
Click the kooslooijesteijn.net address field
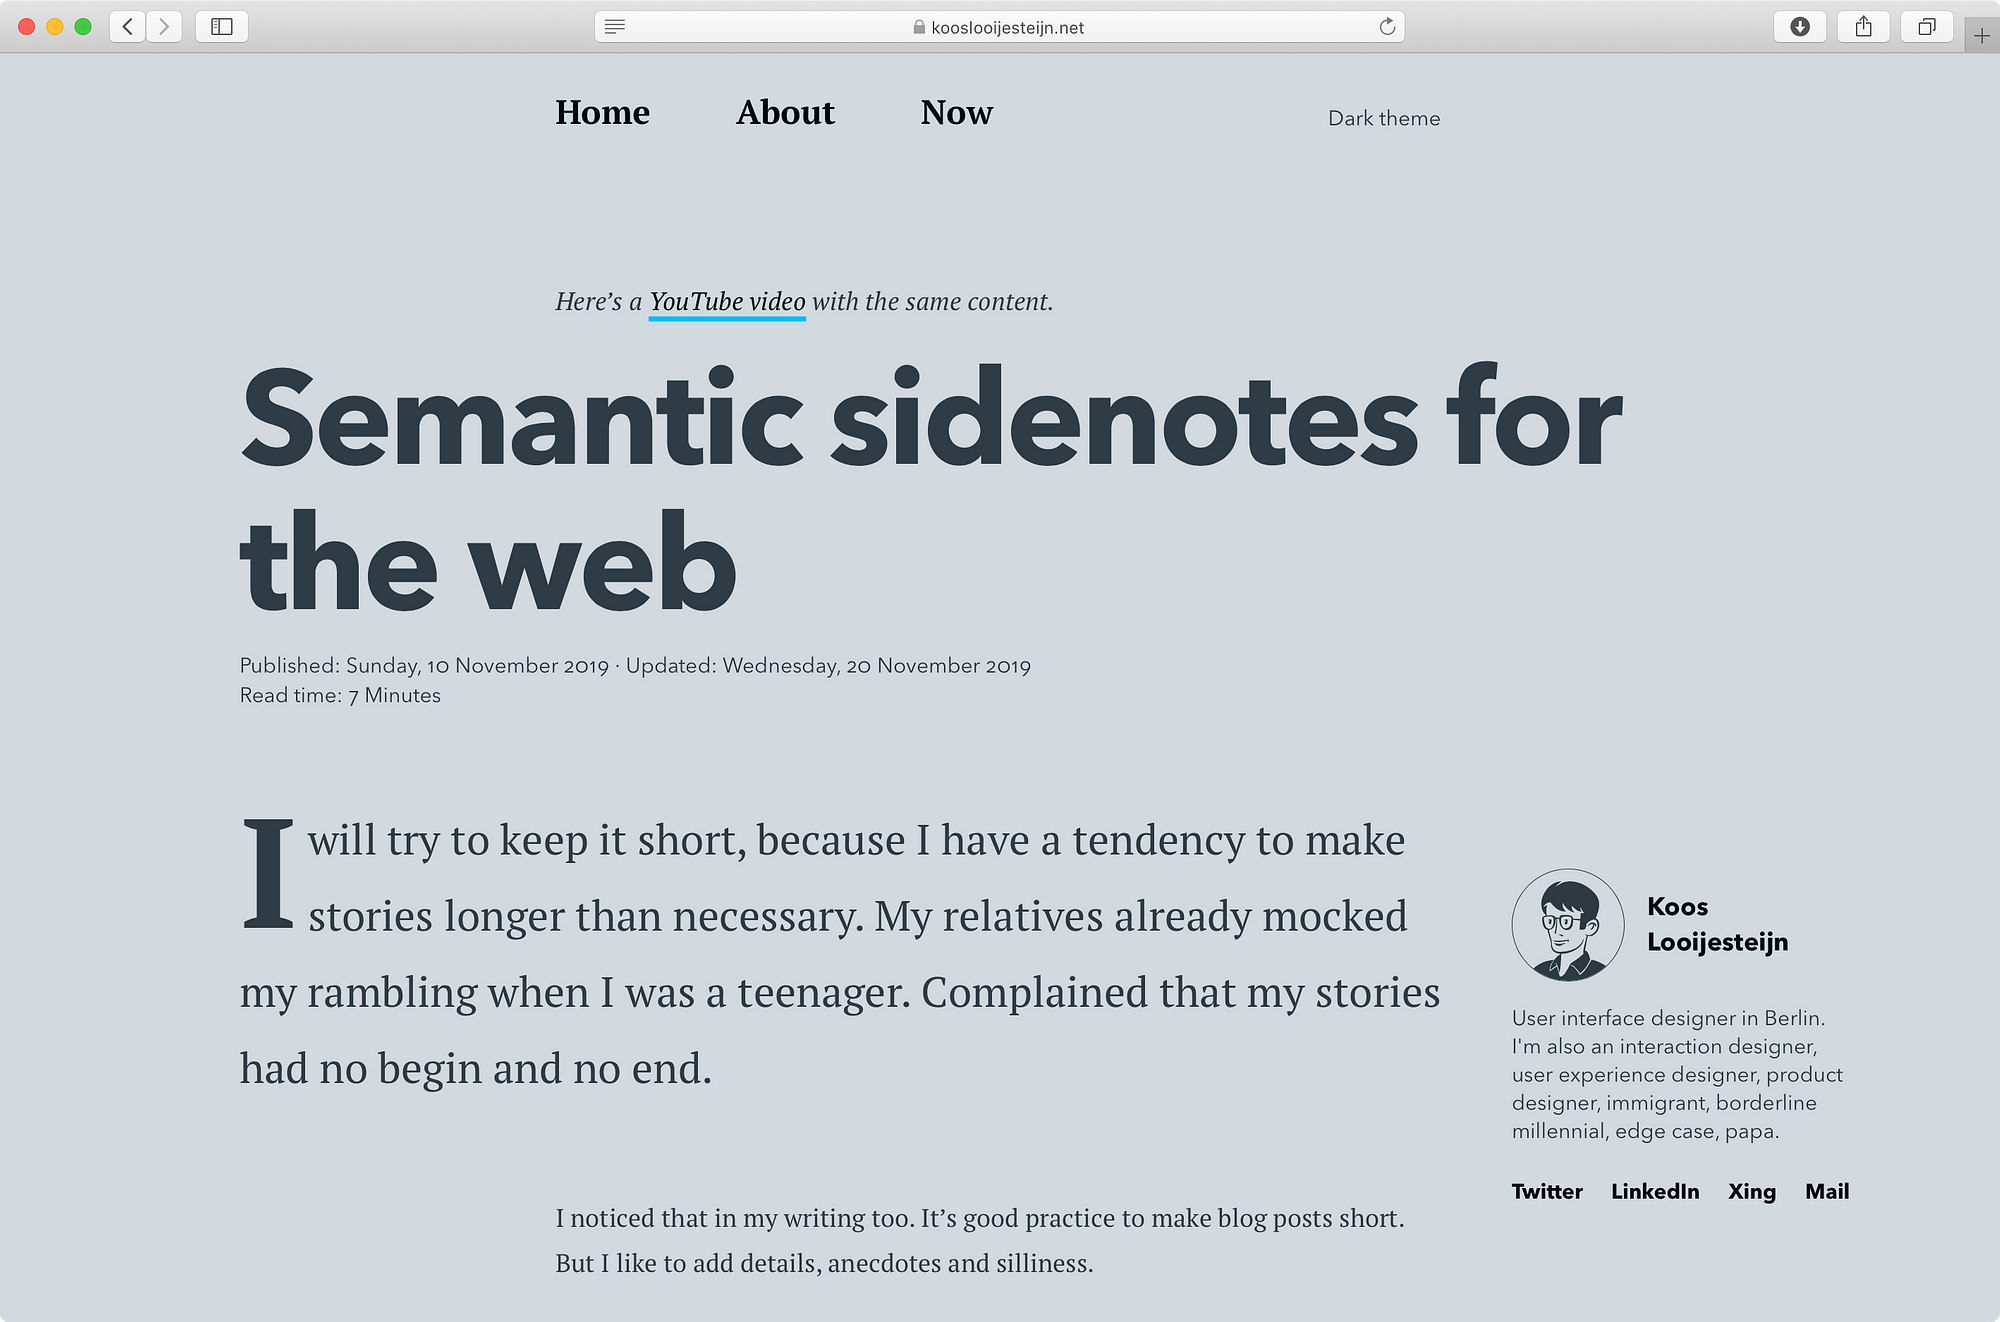click(x=1000, y=27)
